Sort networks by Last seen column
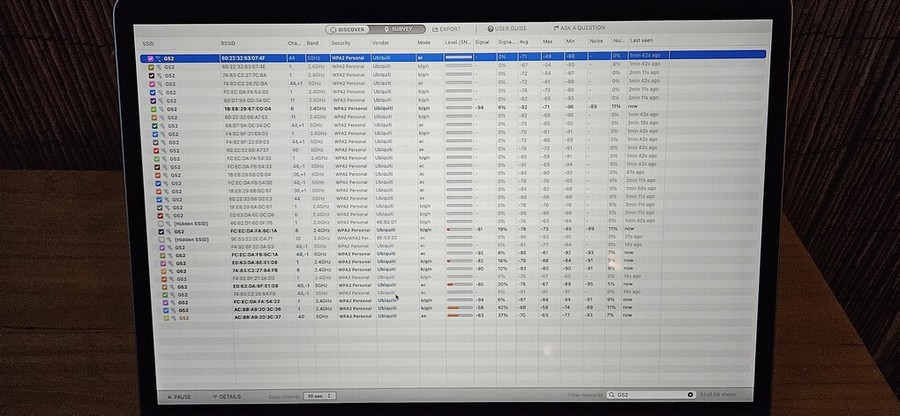Image resolution: width=900 pixels, height=416 pixels. [642, 44]
